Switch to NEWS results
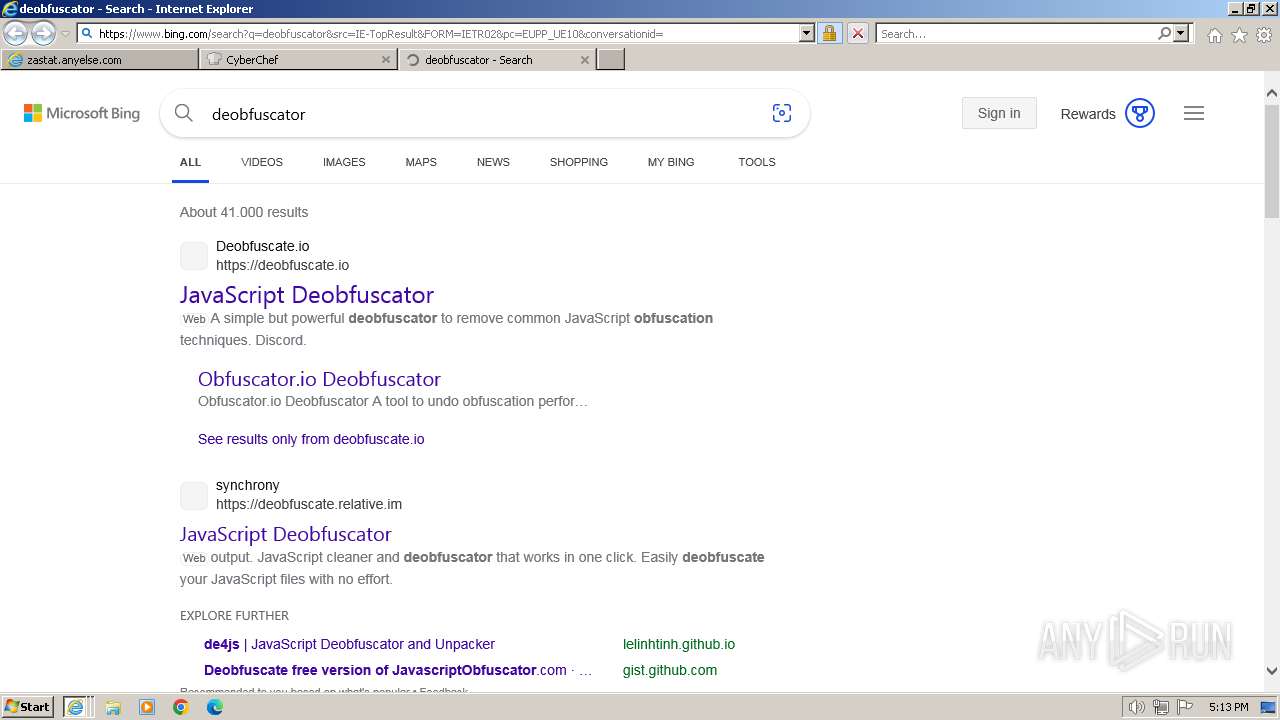 493,162
